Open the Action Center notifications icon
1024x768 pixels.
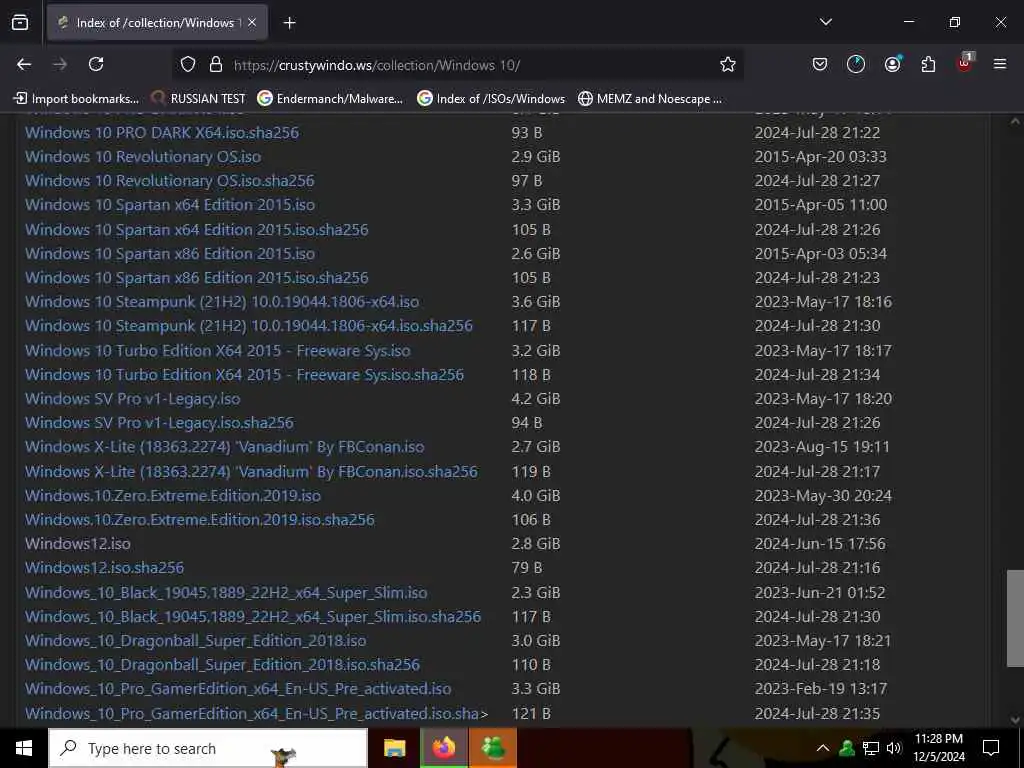coord(991,748)
